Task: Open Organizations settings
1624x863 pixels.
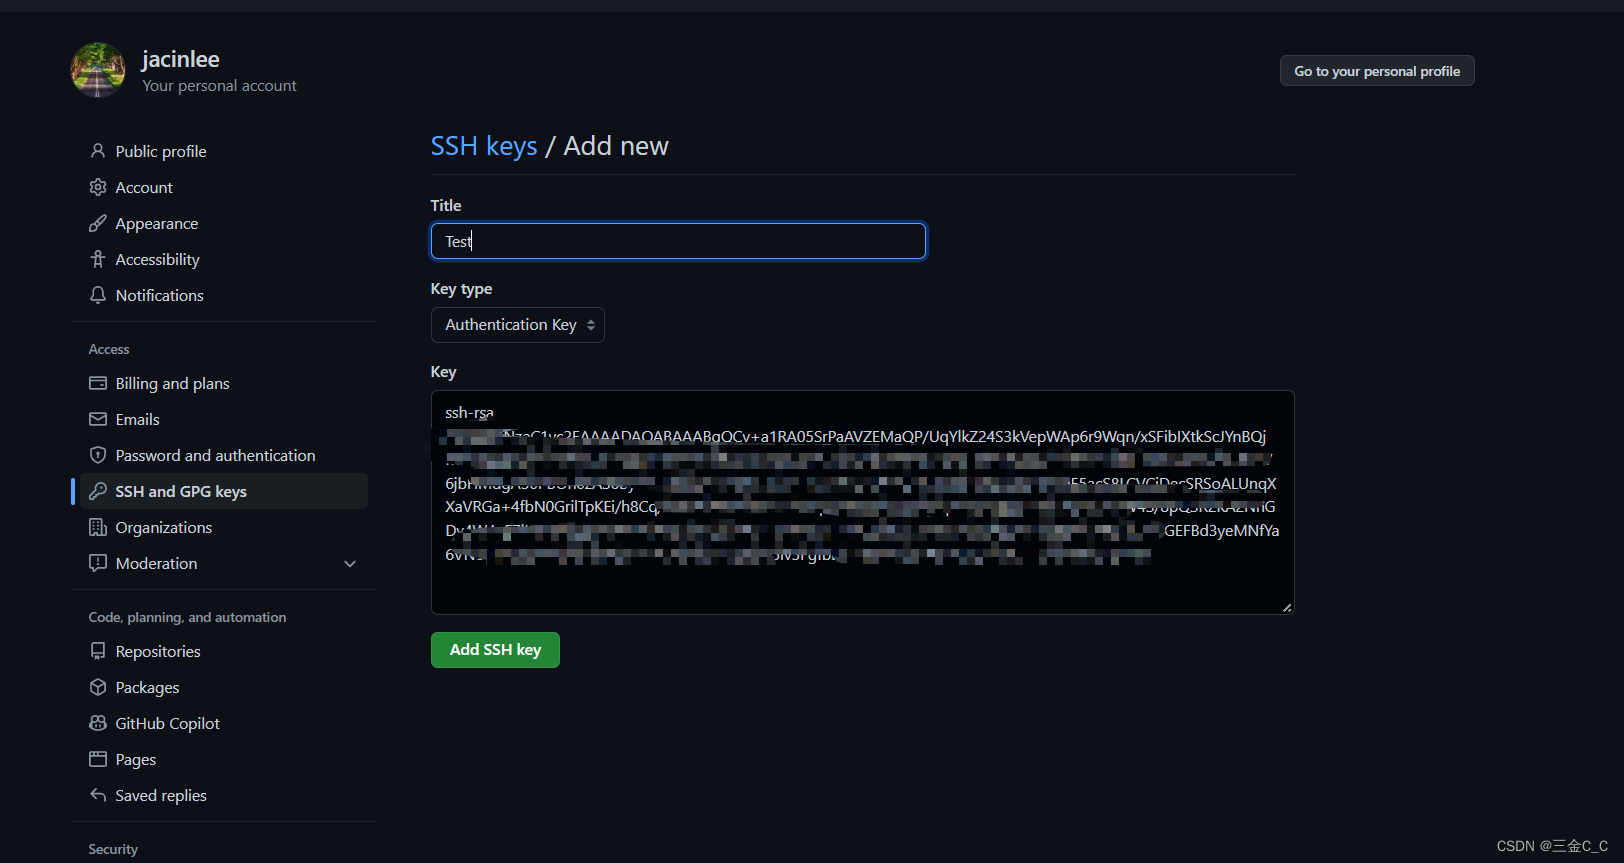Action: [164, 527]
